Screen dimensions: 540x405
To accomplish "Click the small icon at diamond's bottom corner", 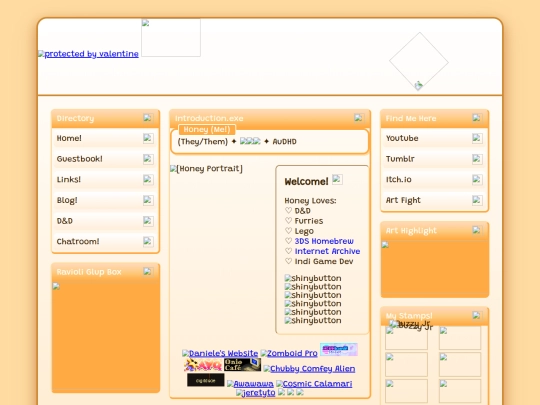I will click(x=418, y=85).
